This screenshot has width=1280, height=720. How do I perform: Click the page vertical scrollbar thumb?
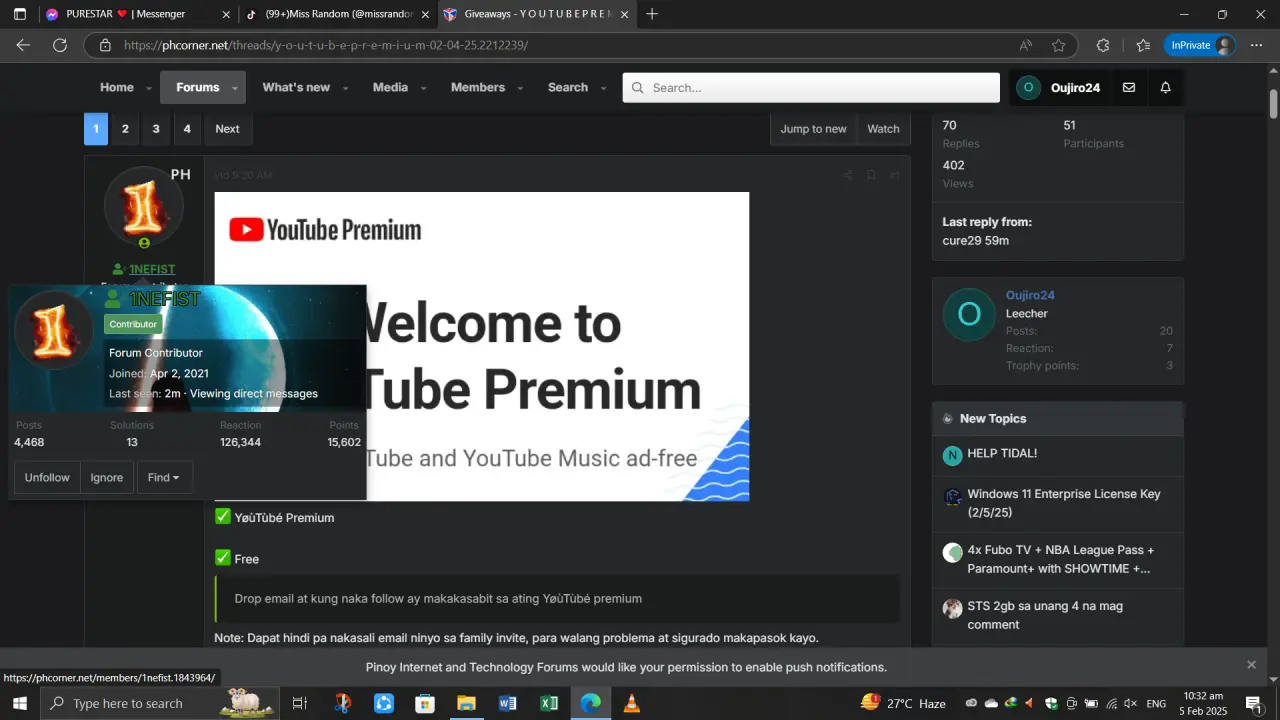[x=1274, y=103]
